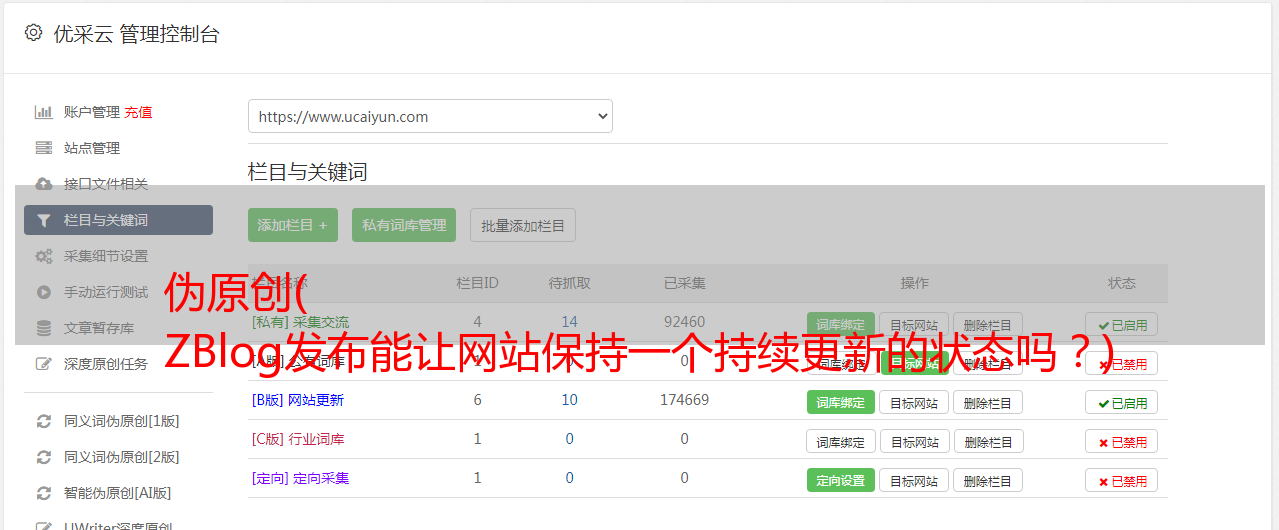Select 栏目与关键词 in the sidebar
This screenshot has width=1279, height=530.
[x=118, y=220]
